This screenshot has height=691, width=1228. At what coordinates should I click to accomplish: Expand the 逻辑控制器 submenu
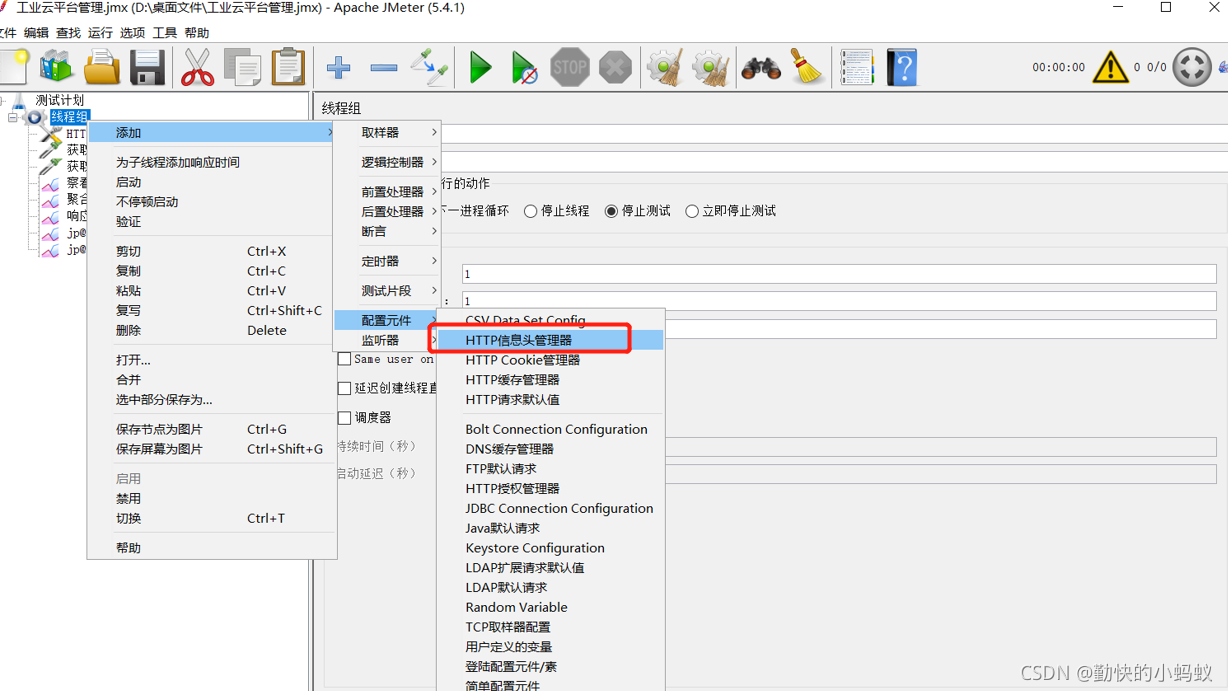(387, 162)
